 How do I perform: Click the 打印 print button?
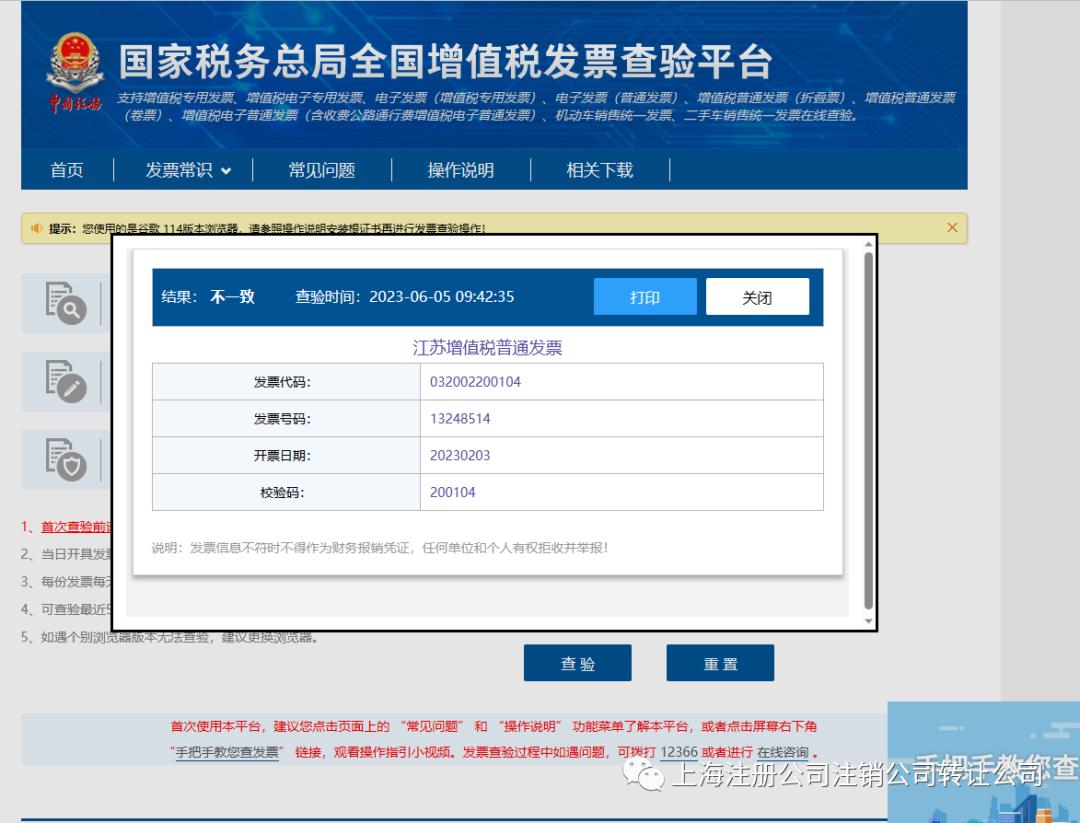click(645, 296)
